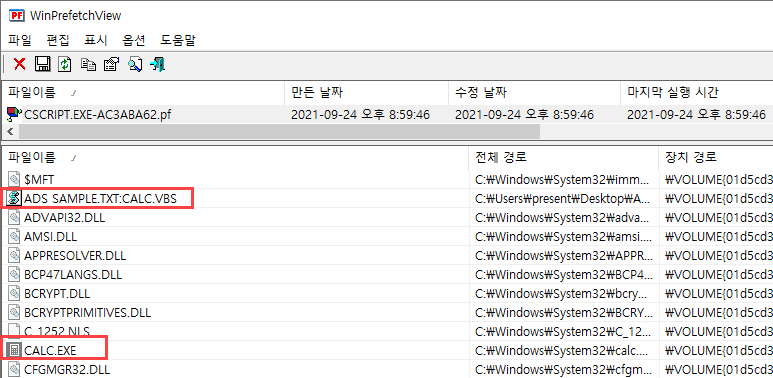Click the ADVAPI32.DLL file icon
The height and width of the screenshot is (378, 773).
pos(15,217)
